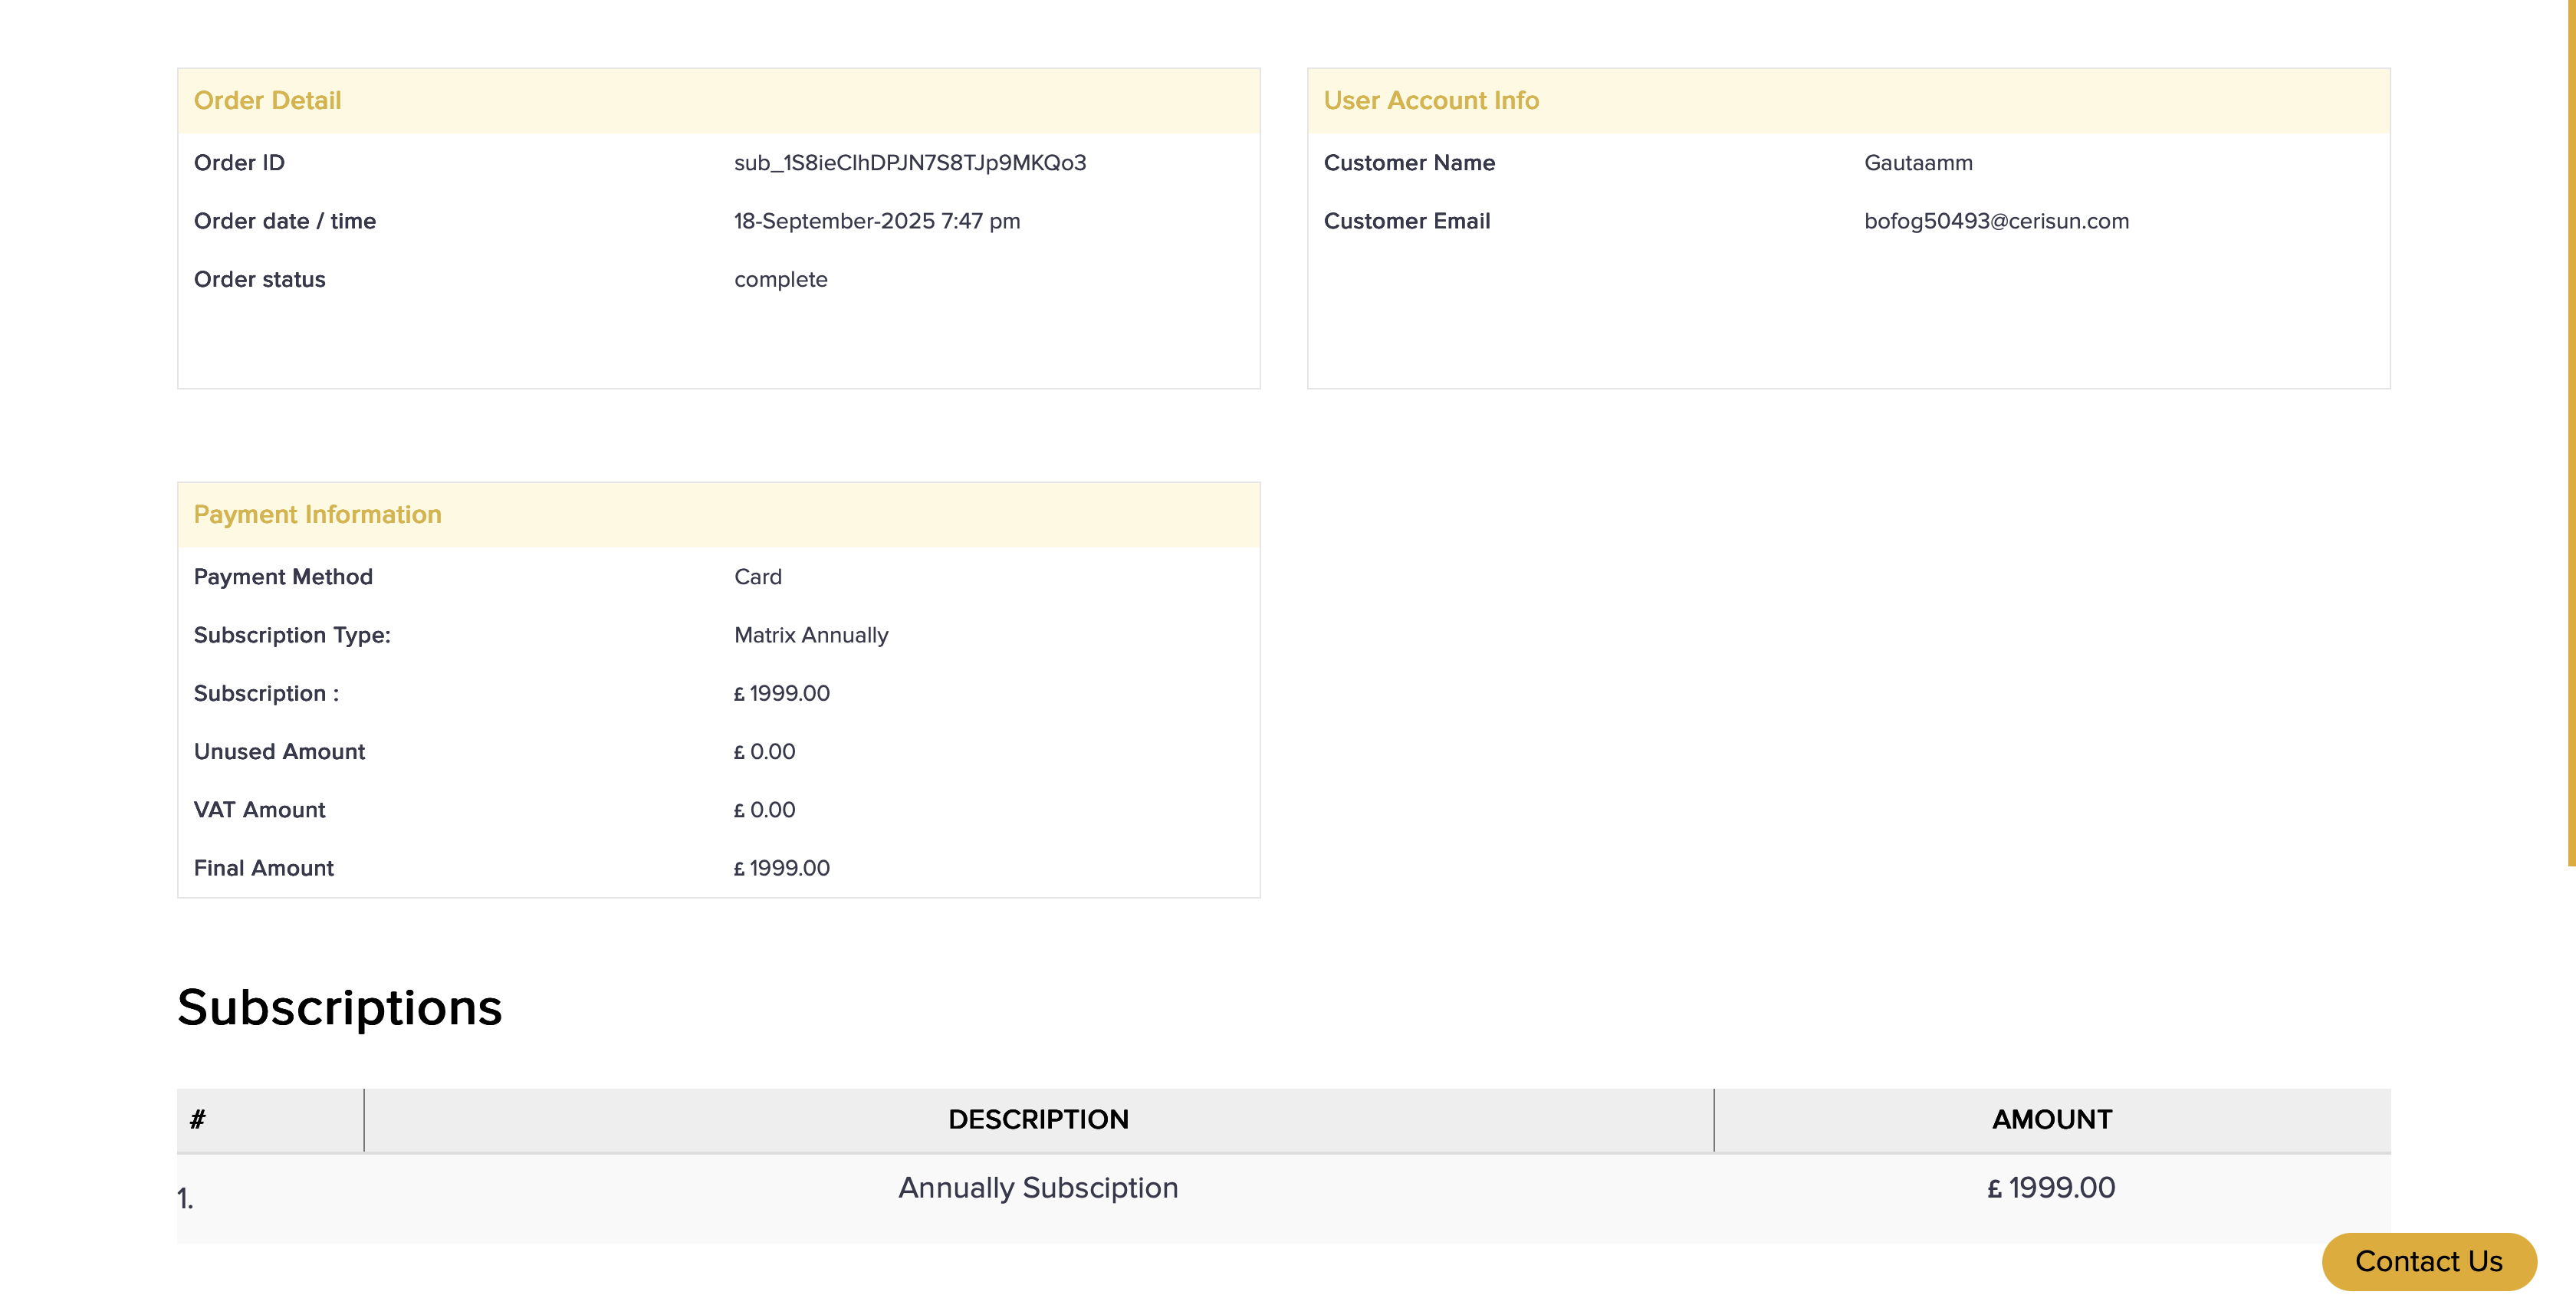Screen dimensions: 2576x1308
Task: Click the DESCRIPTION column header
Action: [1037, 1119]
